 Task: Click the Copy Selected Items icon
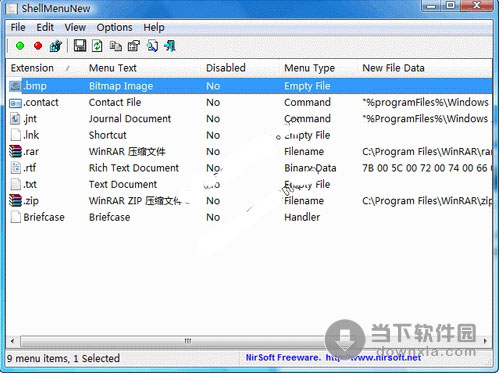(116, 46)
